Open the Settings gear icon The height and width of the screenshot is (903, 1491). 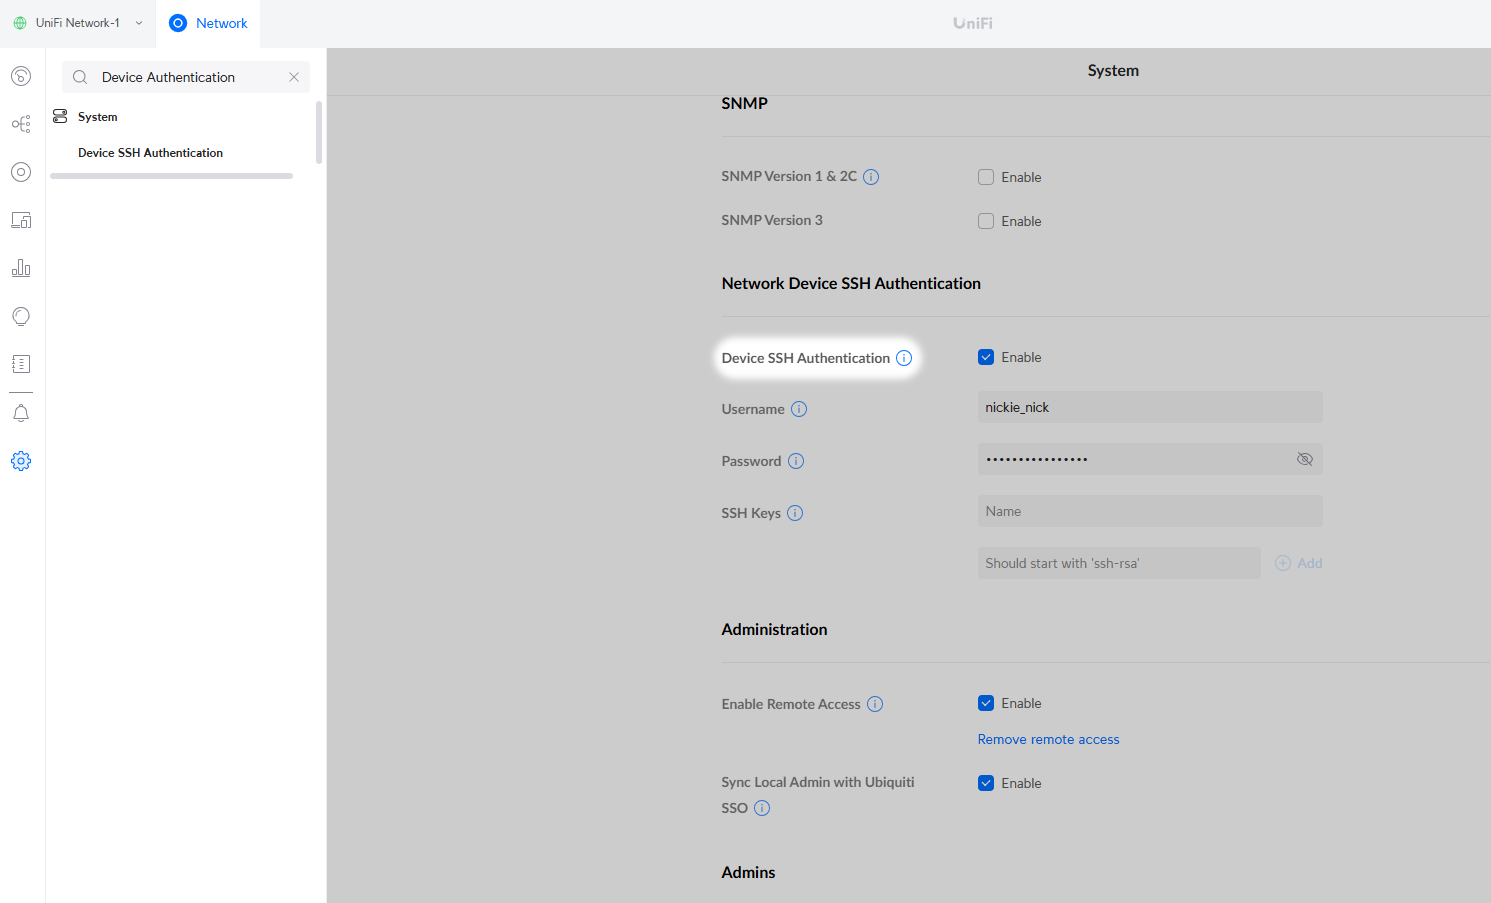click(x=21, y=461)
